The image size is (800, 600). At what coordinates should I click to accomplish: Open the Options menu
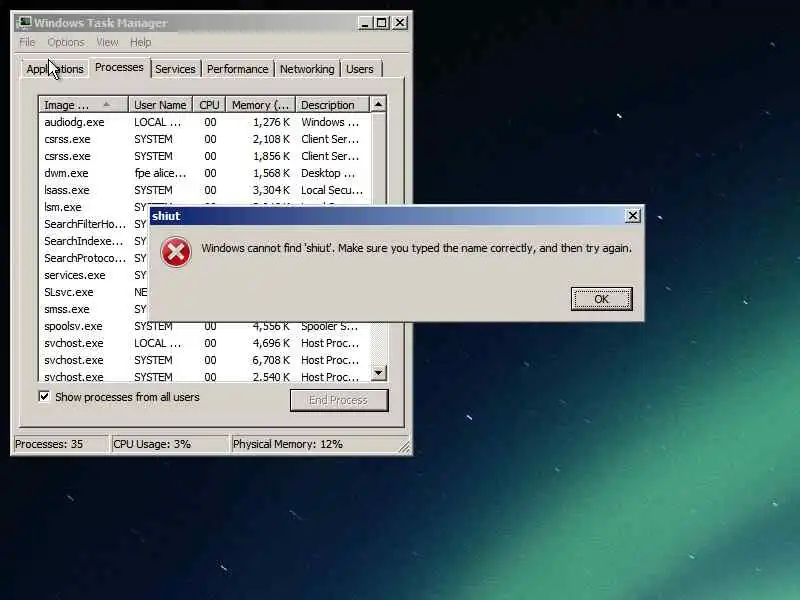coord(66,42)
